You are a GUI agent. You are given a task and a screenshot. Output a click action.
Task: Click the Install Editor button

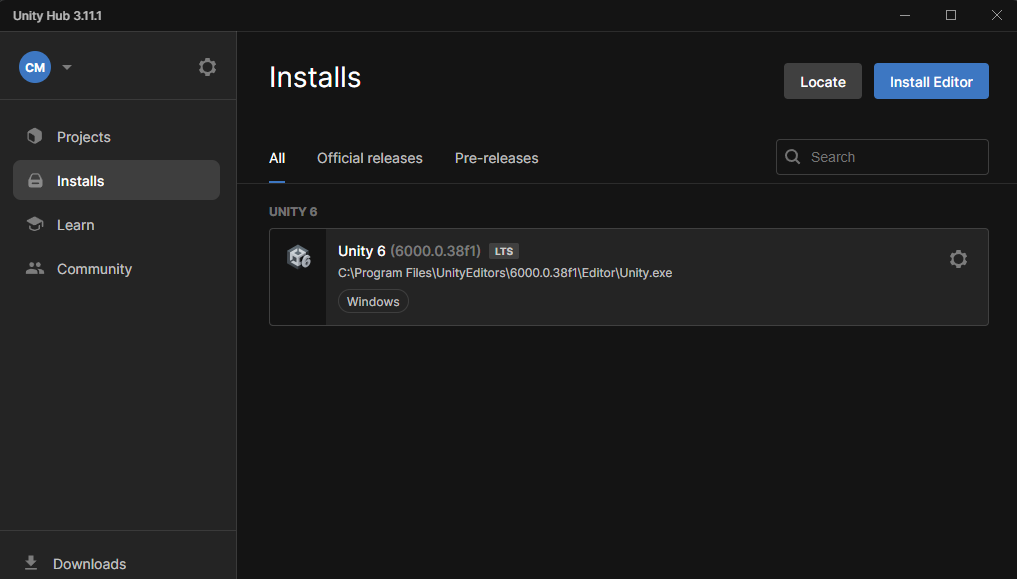(x=931, y=81)
